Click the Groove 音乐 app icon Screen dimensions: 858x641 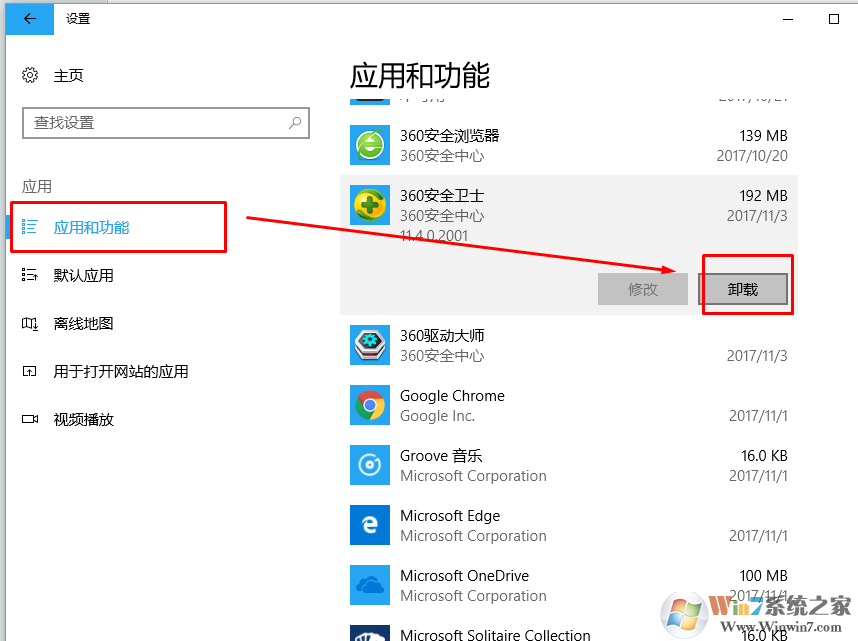(369, 465)
